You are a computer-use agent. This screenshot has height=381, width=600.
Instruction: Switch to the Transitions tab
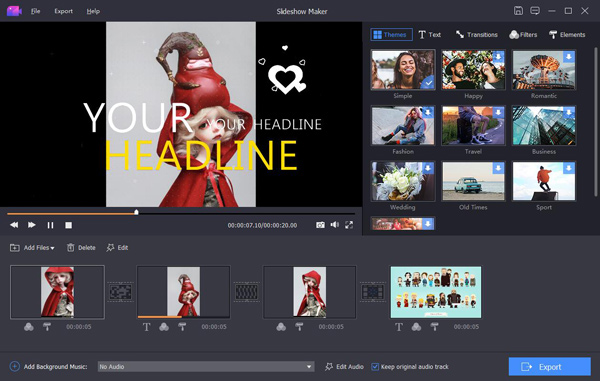(x=476, y=34)
